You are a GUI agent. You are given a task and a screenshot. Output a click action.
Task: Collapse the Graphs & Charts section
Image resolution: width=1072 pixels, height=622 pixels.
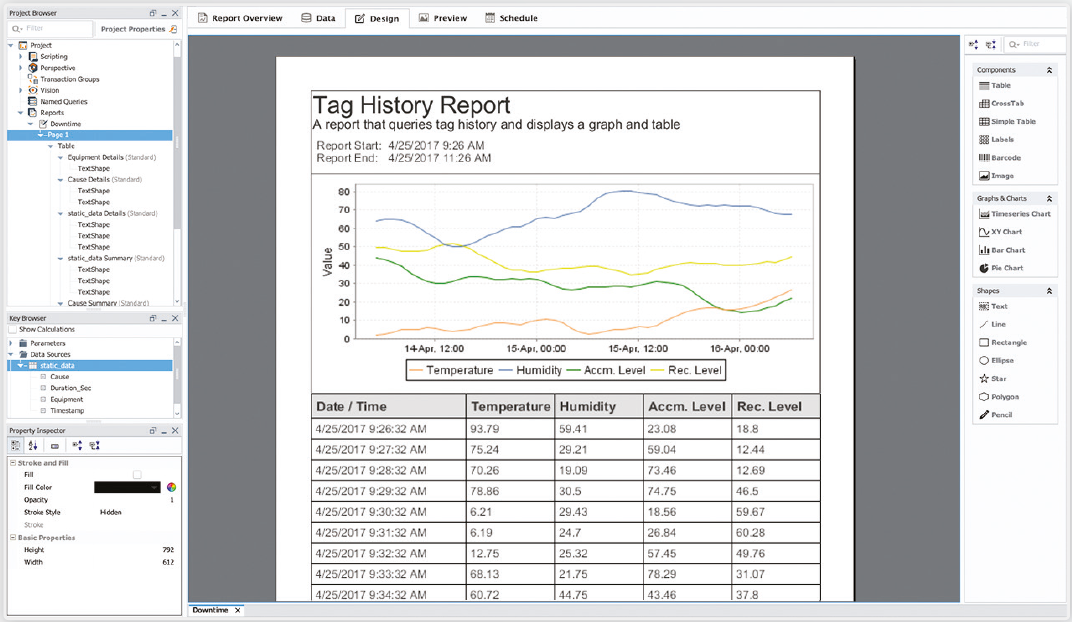click(1049, 199)
